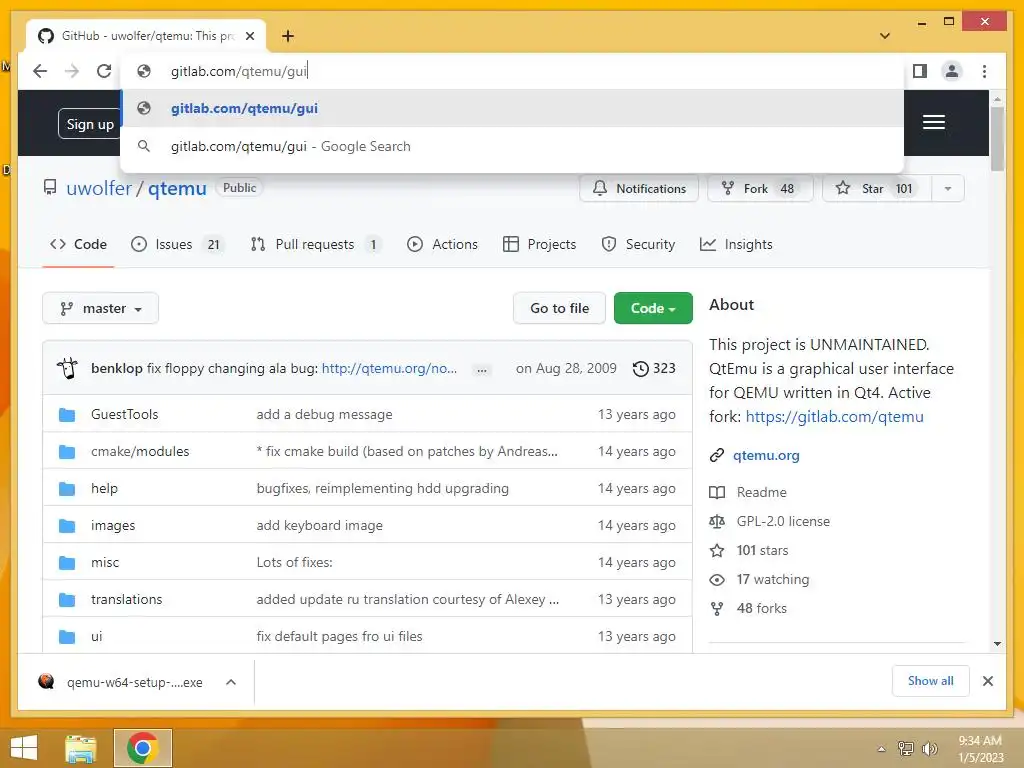Switch to Pull requests tab

(x=315, y=244)
